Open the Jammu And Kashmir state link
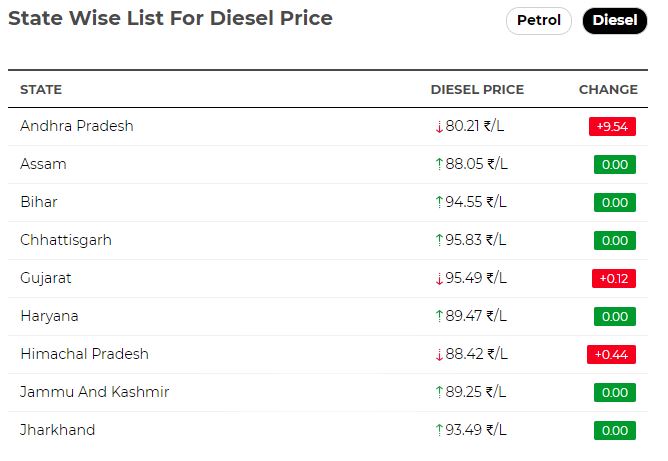 coord(95,392)
